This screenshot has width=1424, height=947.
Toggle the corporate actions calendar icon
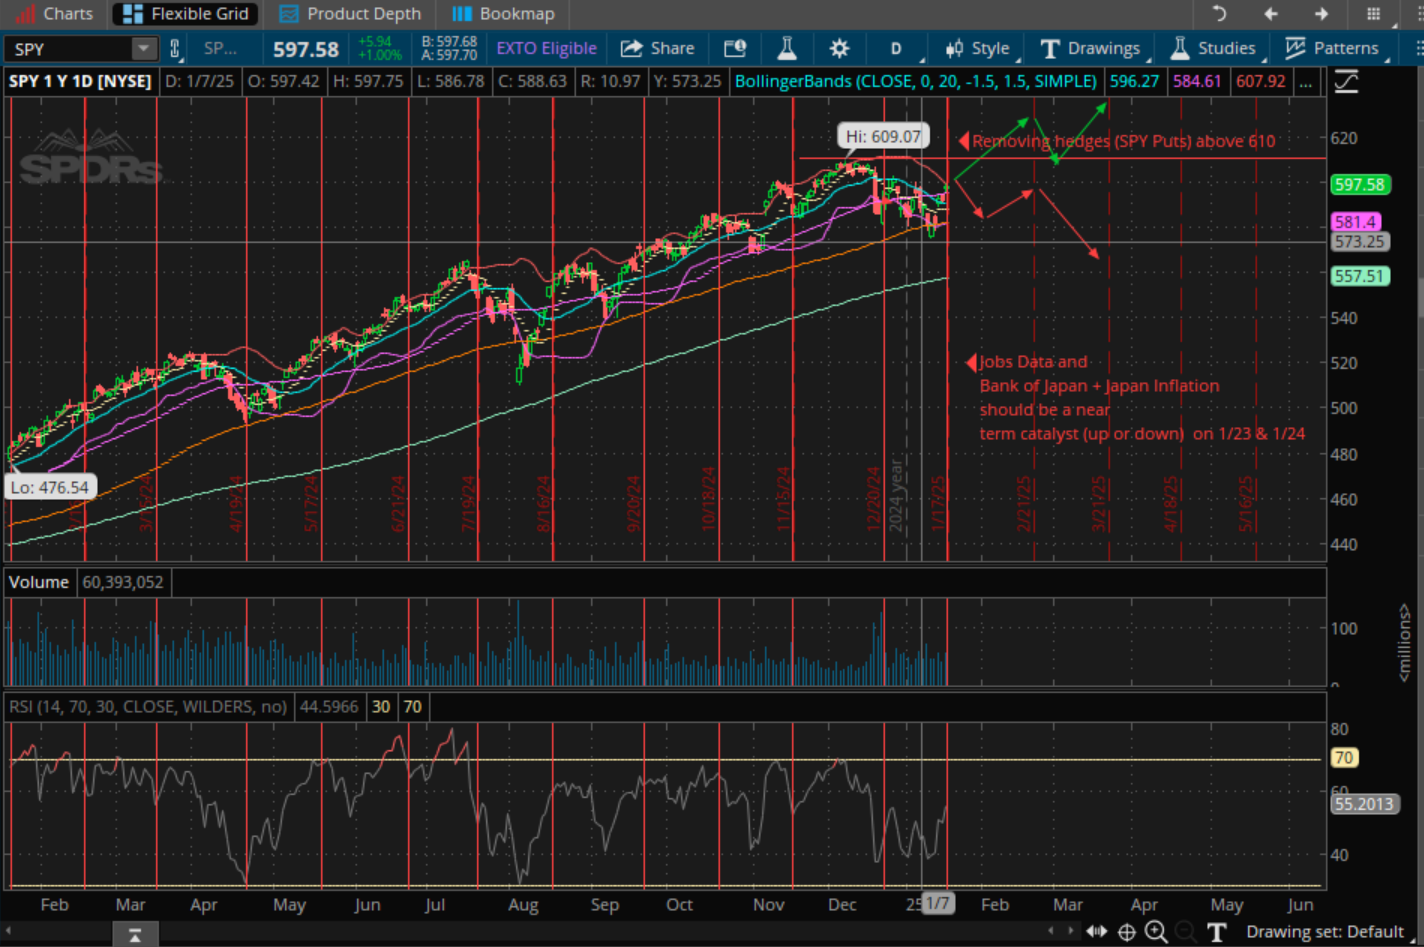click(735, 47)
